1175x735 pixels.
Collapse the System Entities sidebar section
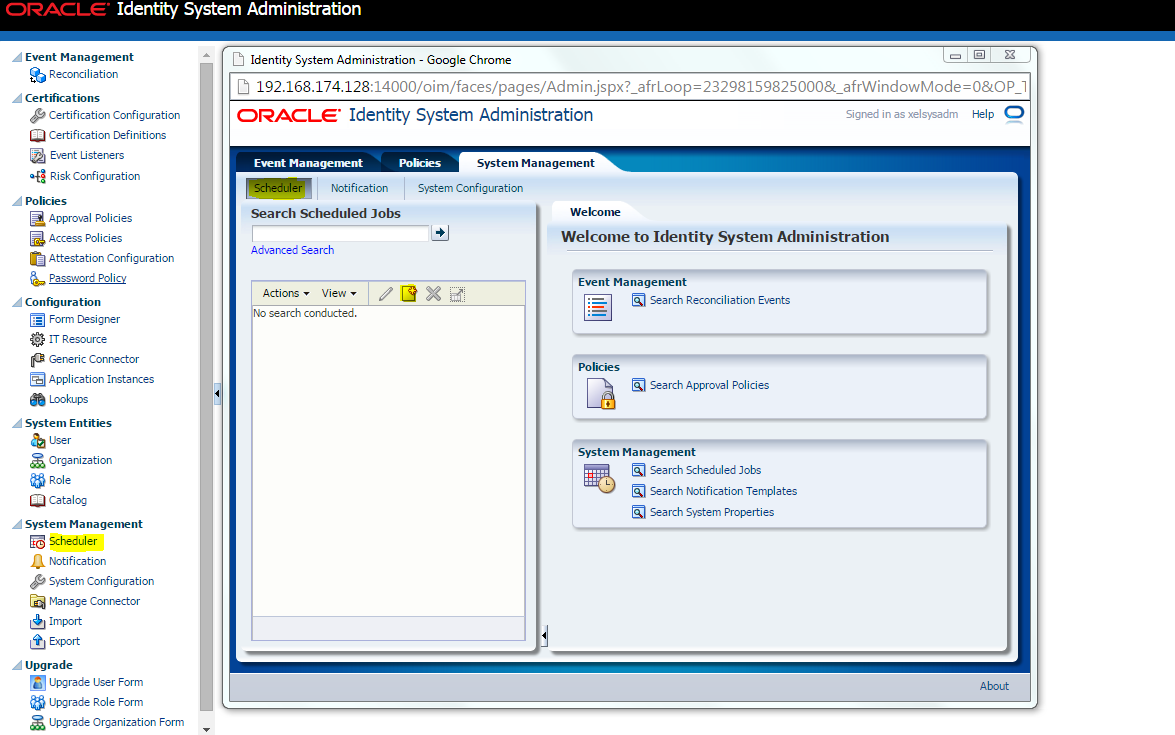[x=17, y=423]
